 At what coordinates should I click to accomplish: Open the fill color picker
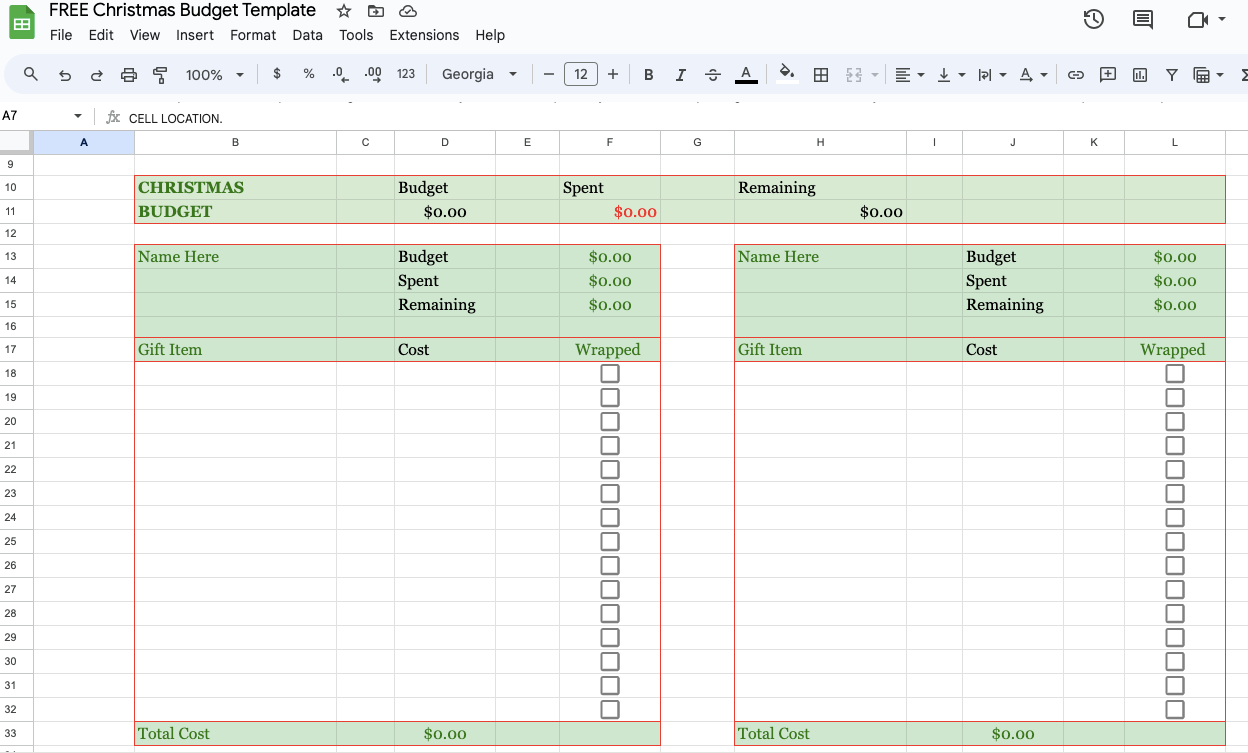787,74
